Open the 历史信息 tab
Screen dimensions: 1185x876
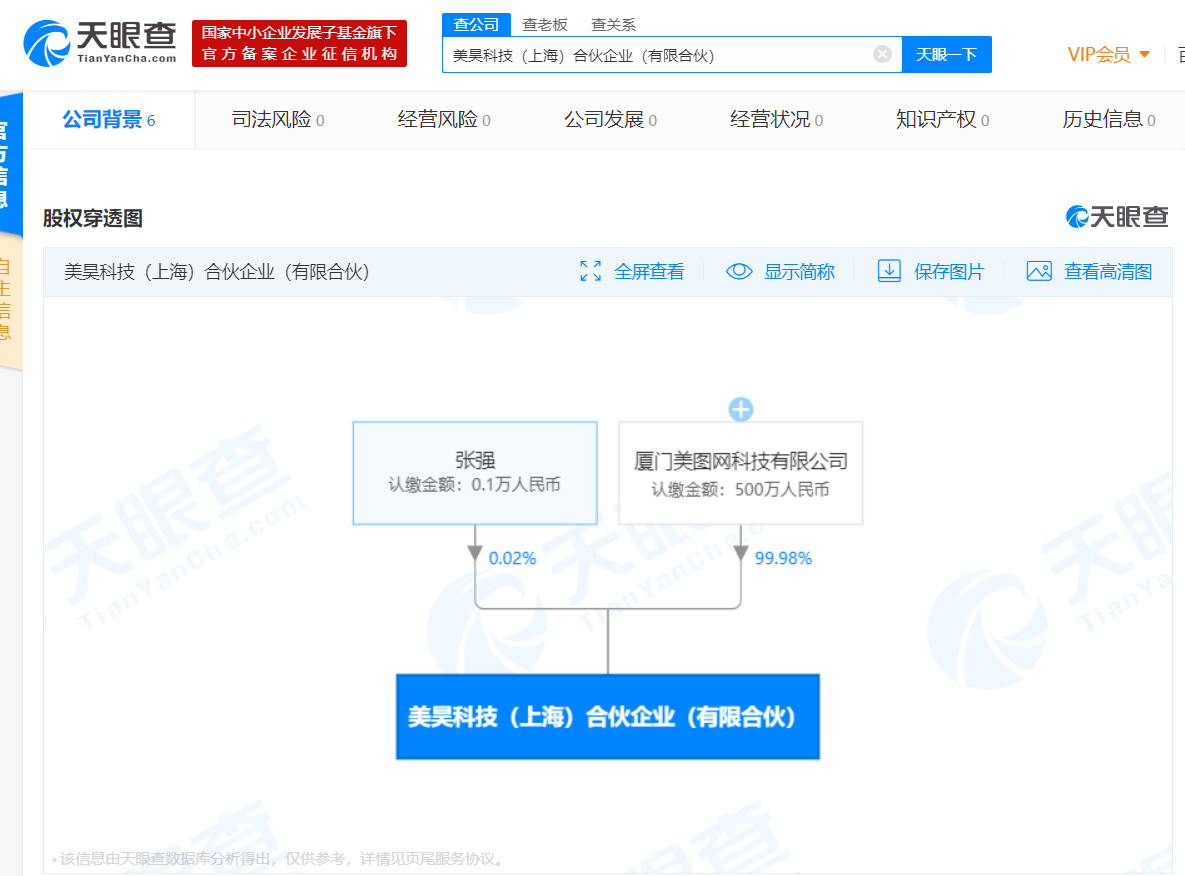[x=1109, y=119]
